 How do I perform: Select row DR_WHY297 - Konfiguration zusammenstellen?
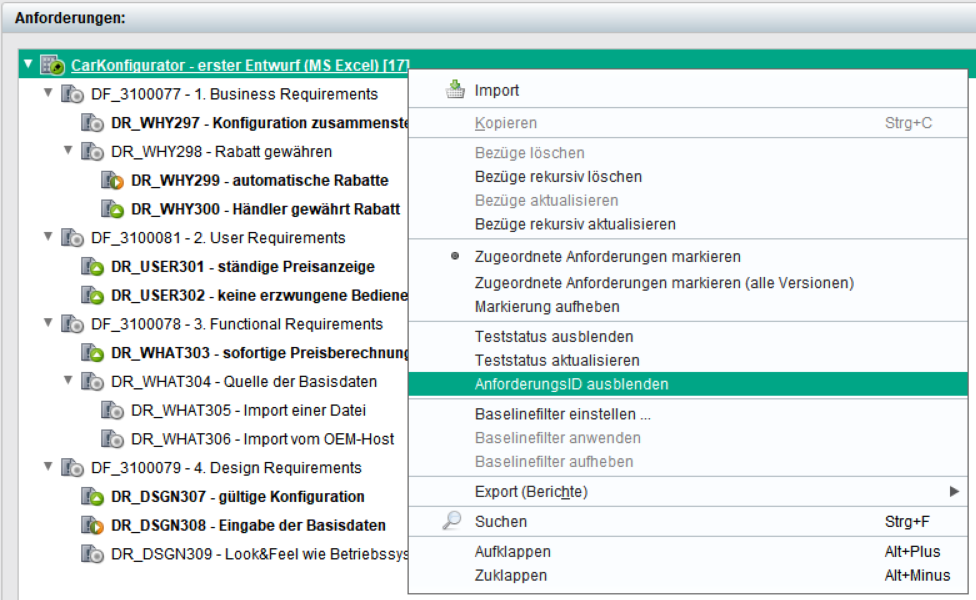pyautogui.click(x=260, y=123)
